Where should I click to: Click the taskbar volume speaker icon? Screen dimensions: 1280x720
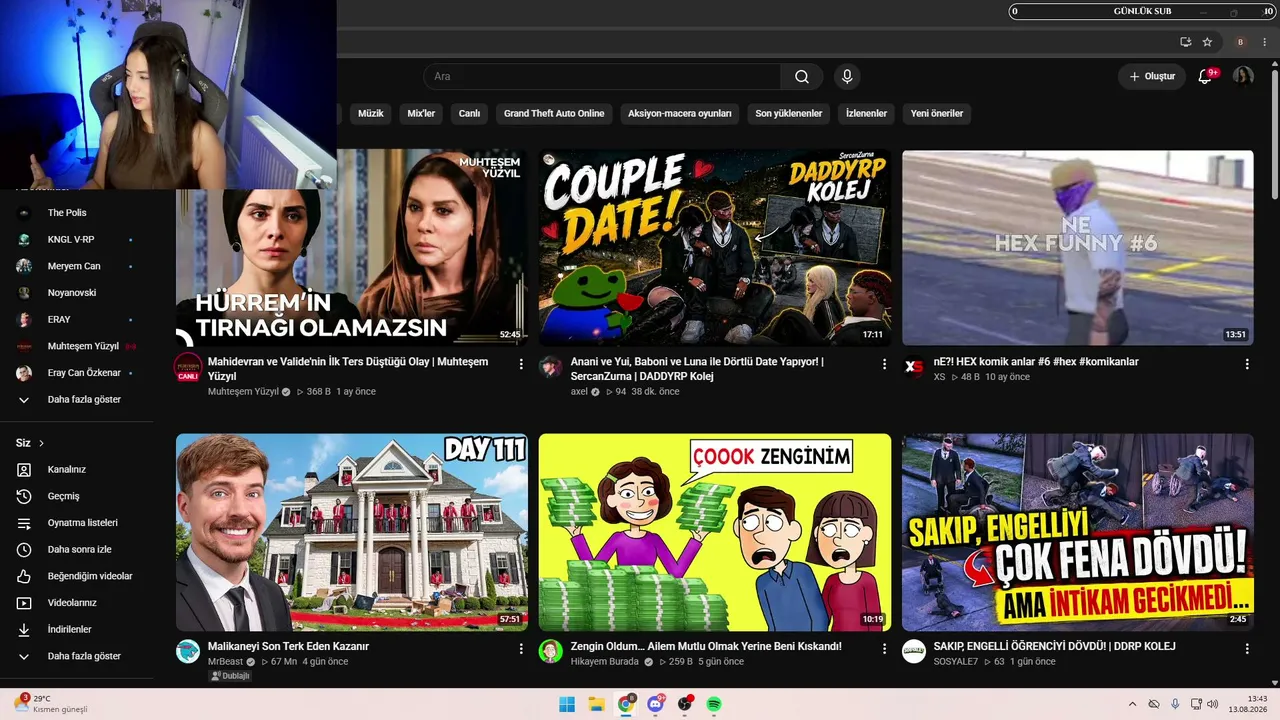(x=1212, y=704)
